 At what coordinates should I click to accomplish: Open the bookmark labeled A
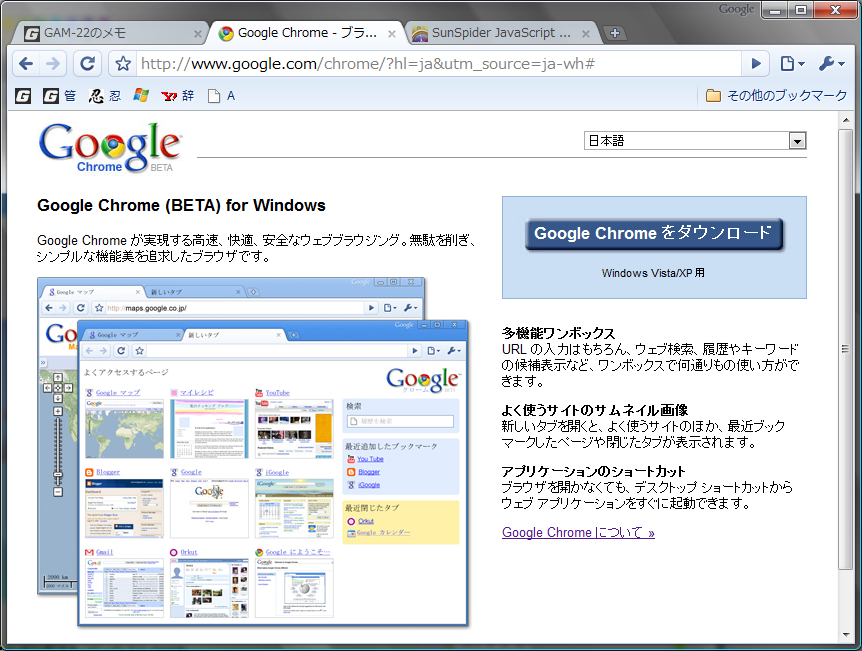click(x=222, y=96)
